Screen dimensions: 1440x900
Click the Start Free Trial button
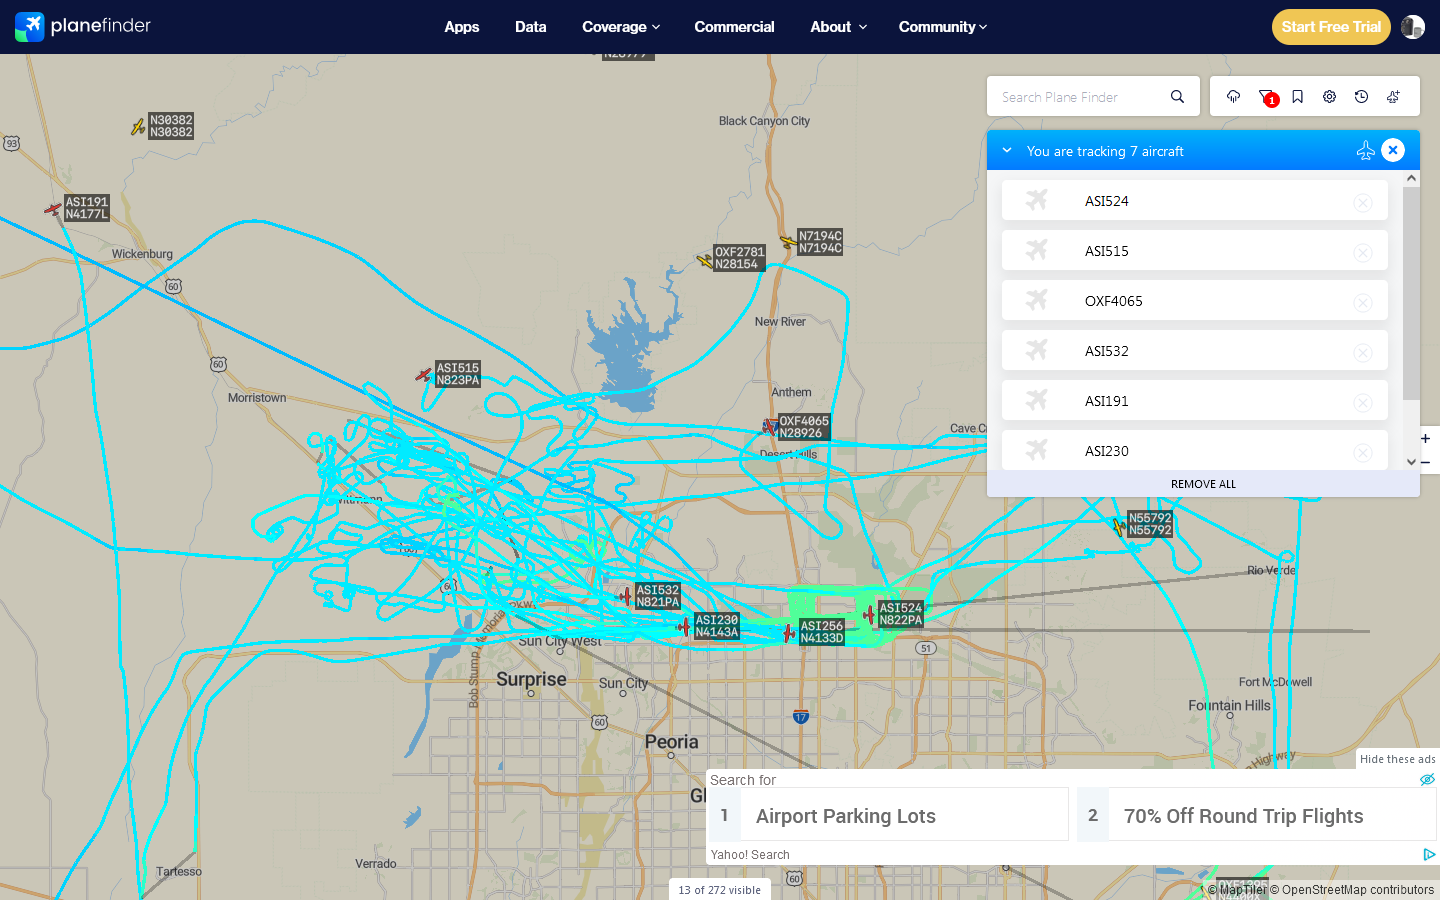point(1331,27)
